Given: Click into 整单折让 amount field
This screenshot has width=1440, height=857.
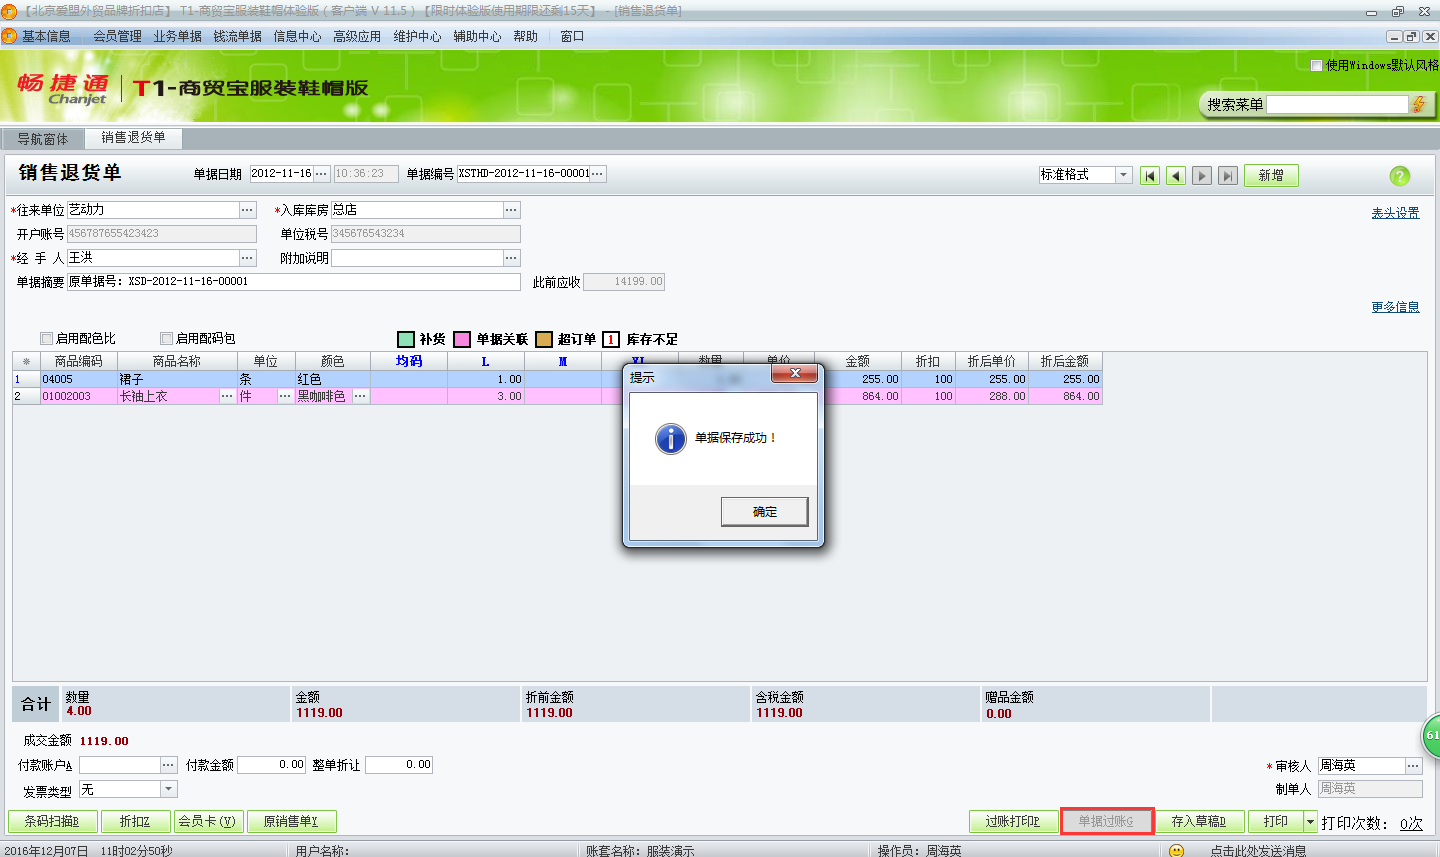Looking at the screenshot, I should pos(399,765).
